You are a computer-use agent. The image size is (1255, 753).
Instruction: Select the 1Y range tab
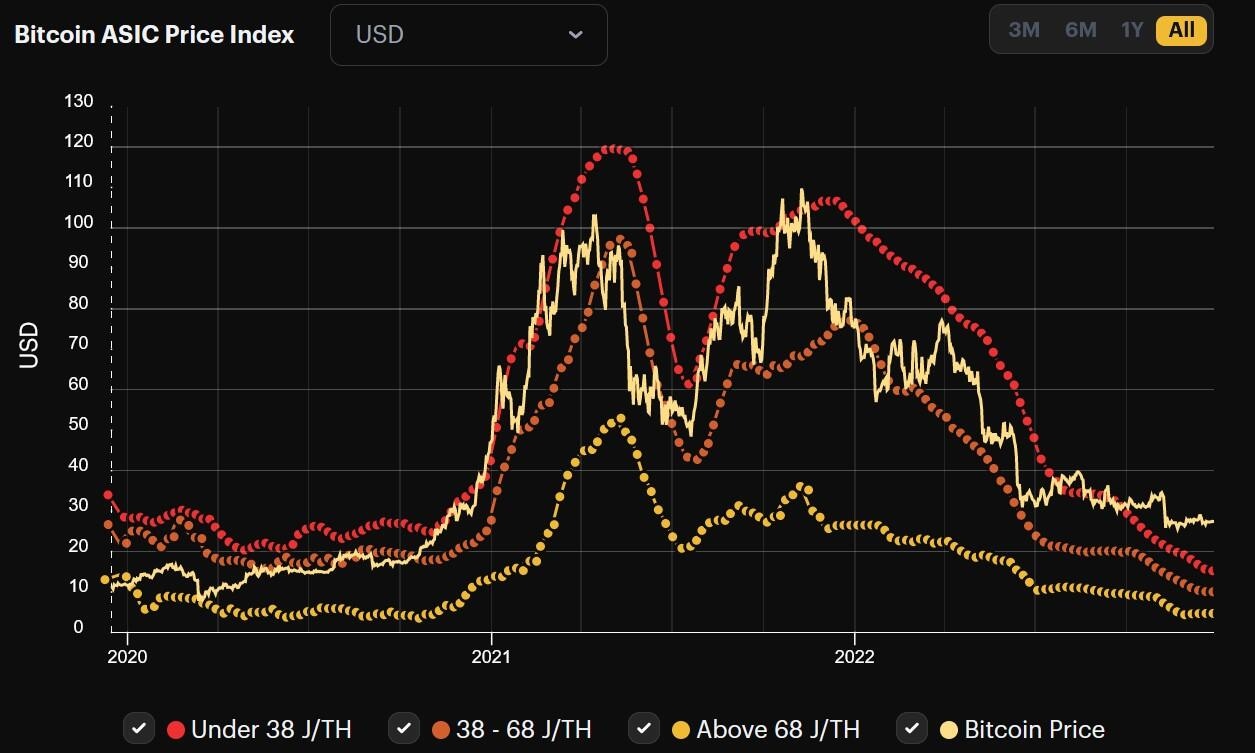pyautogui.click(x=1132, y=30)
